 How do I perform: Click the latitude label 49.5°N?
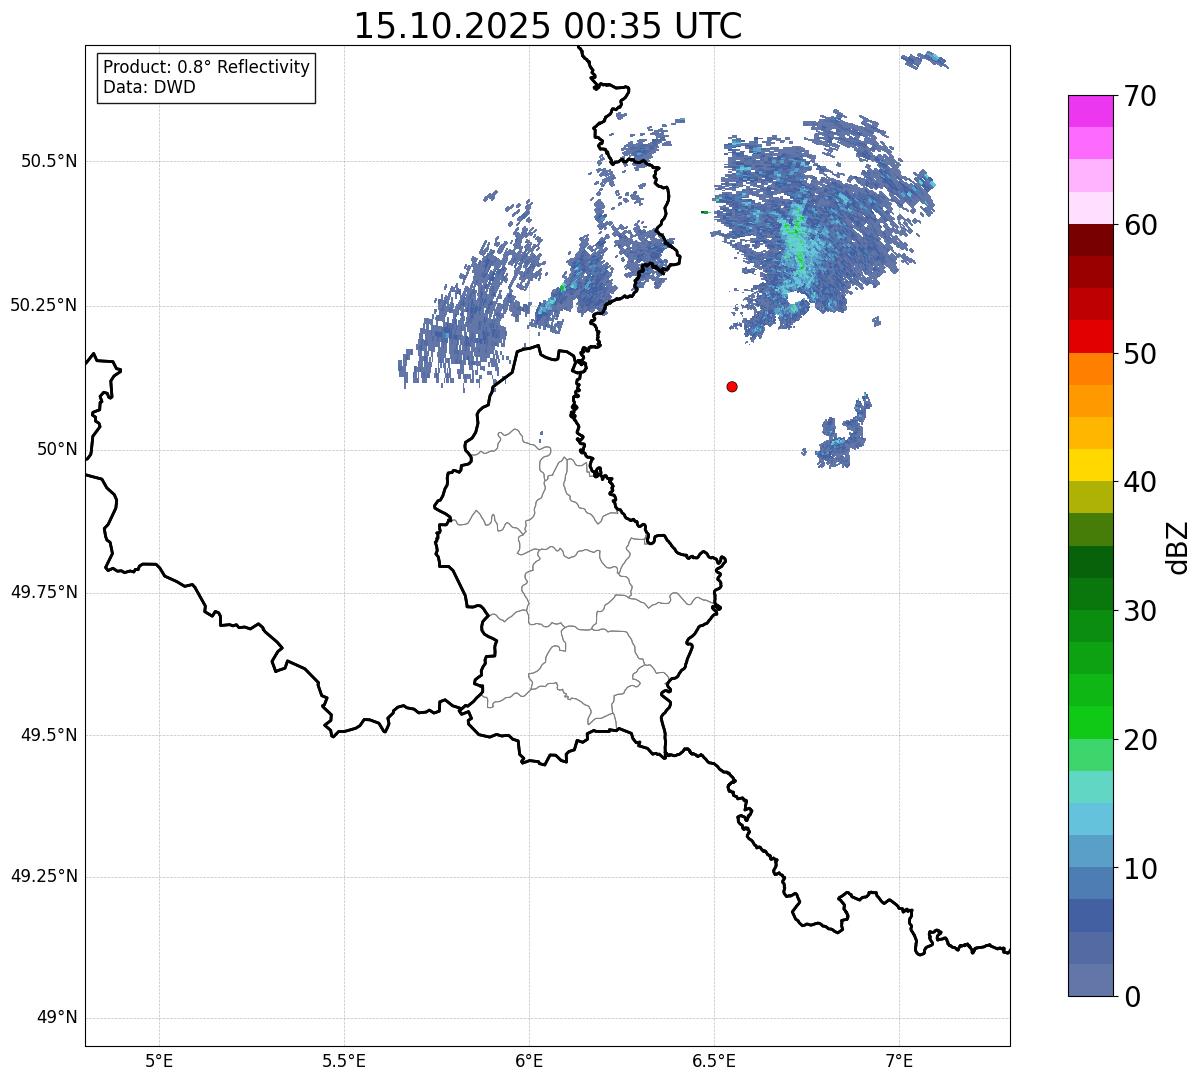click(x=49, y=735)
